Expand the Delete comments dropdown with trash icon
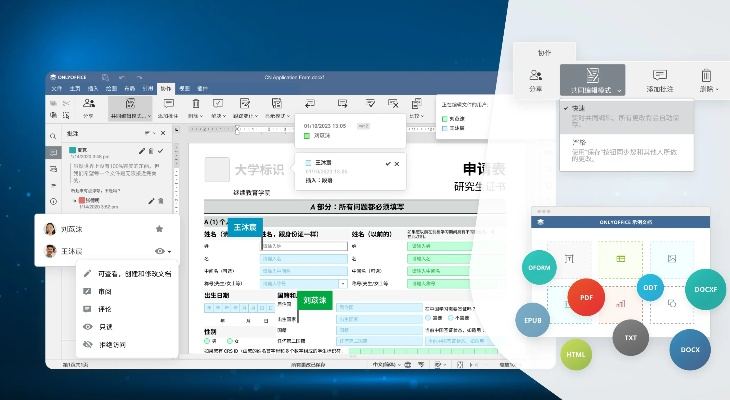Screen dimensions: 730x400 [x=706, y=80]
